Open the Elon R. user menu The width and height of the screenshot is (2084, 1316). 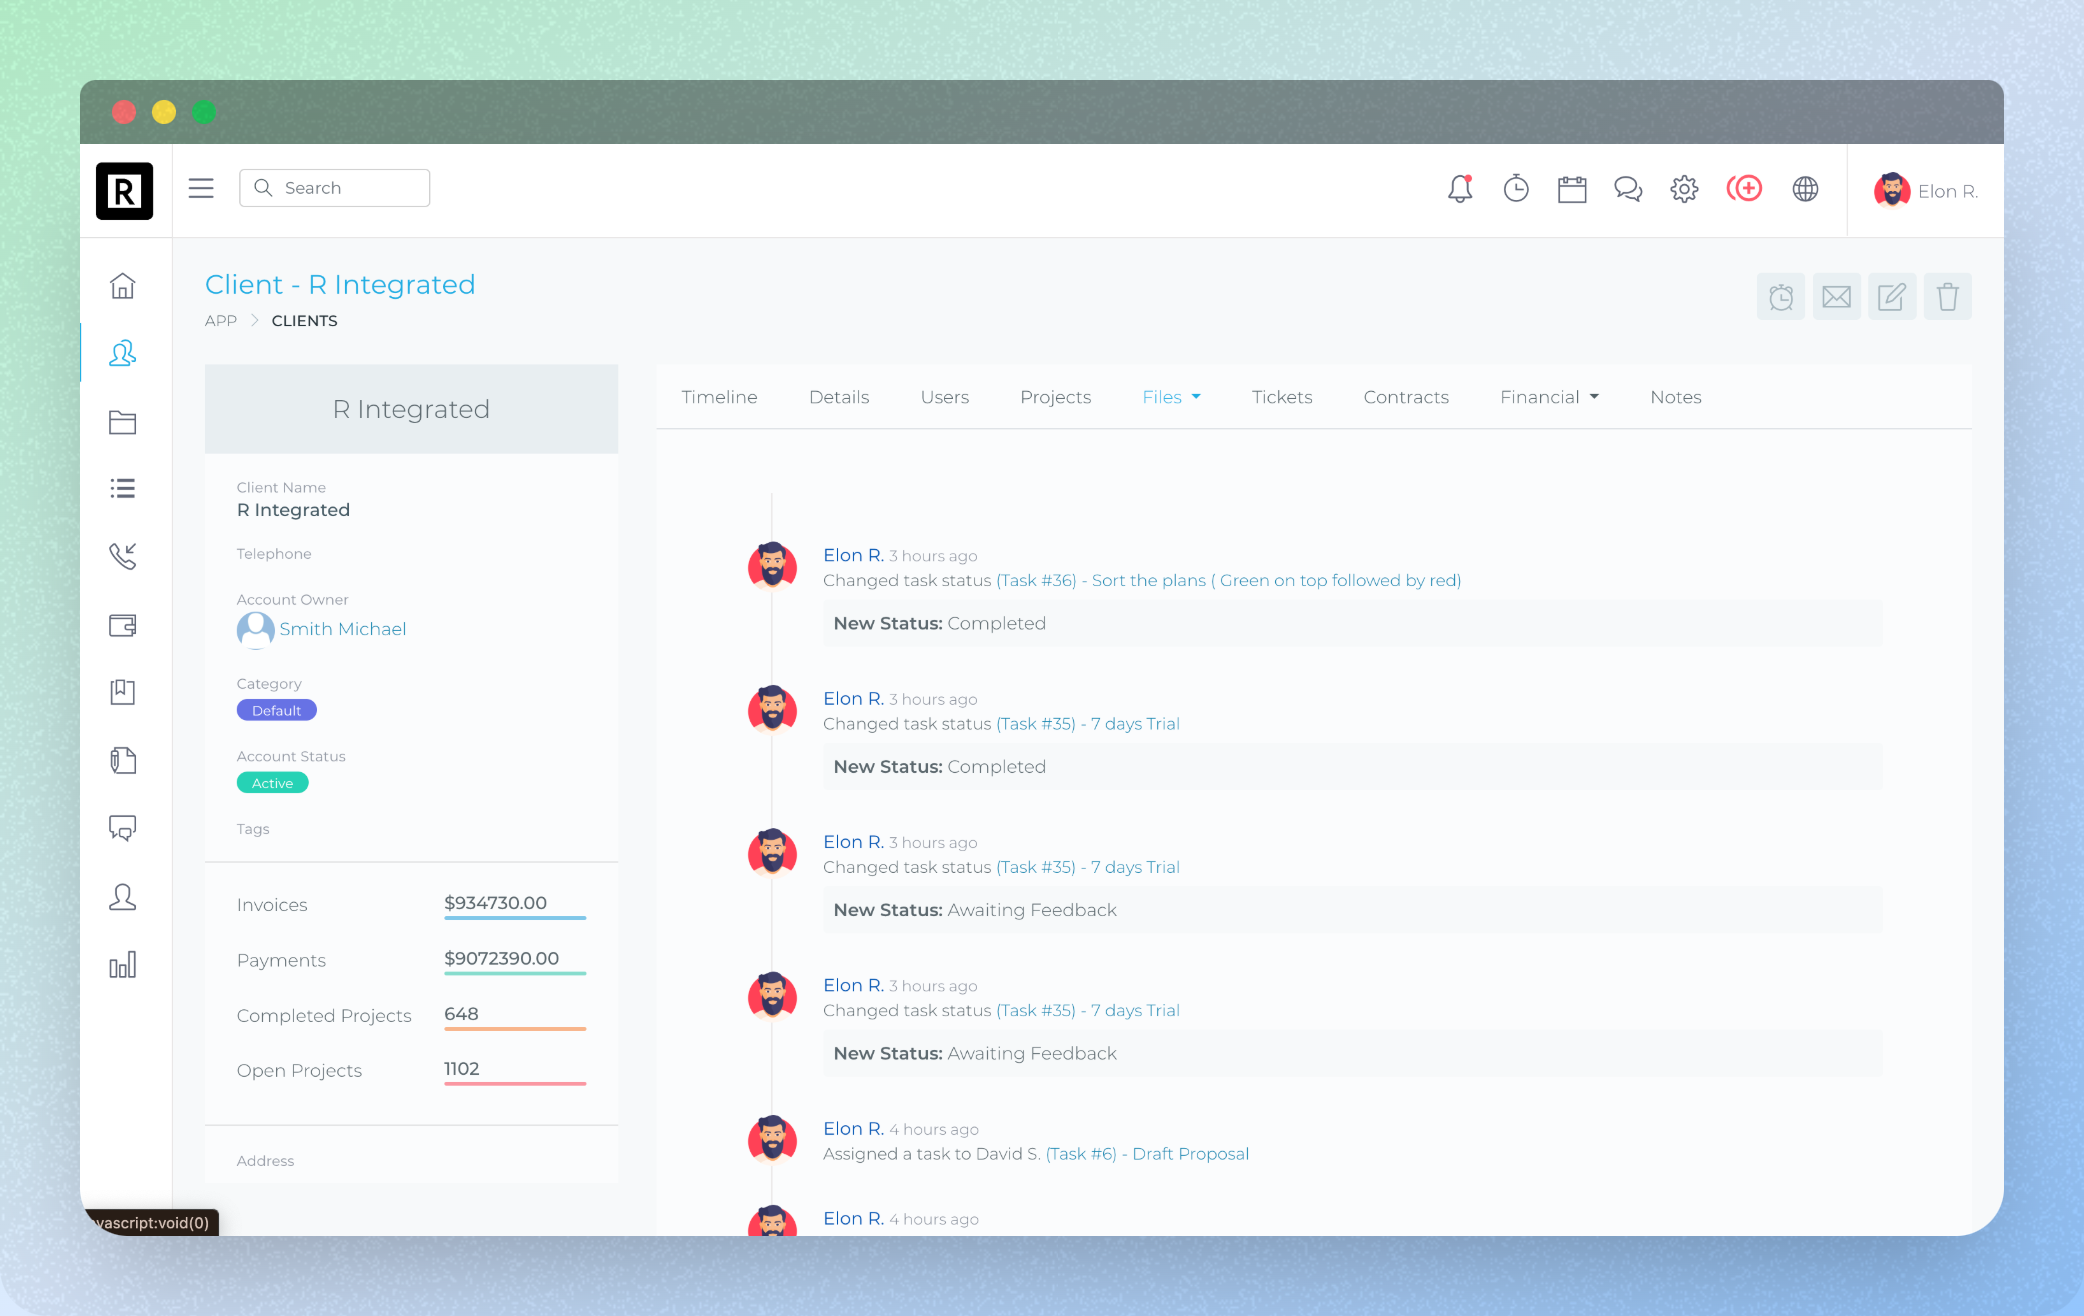[x=1926, y=191]
